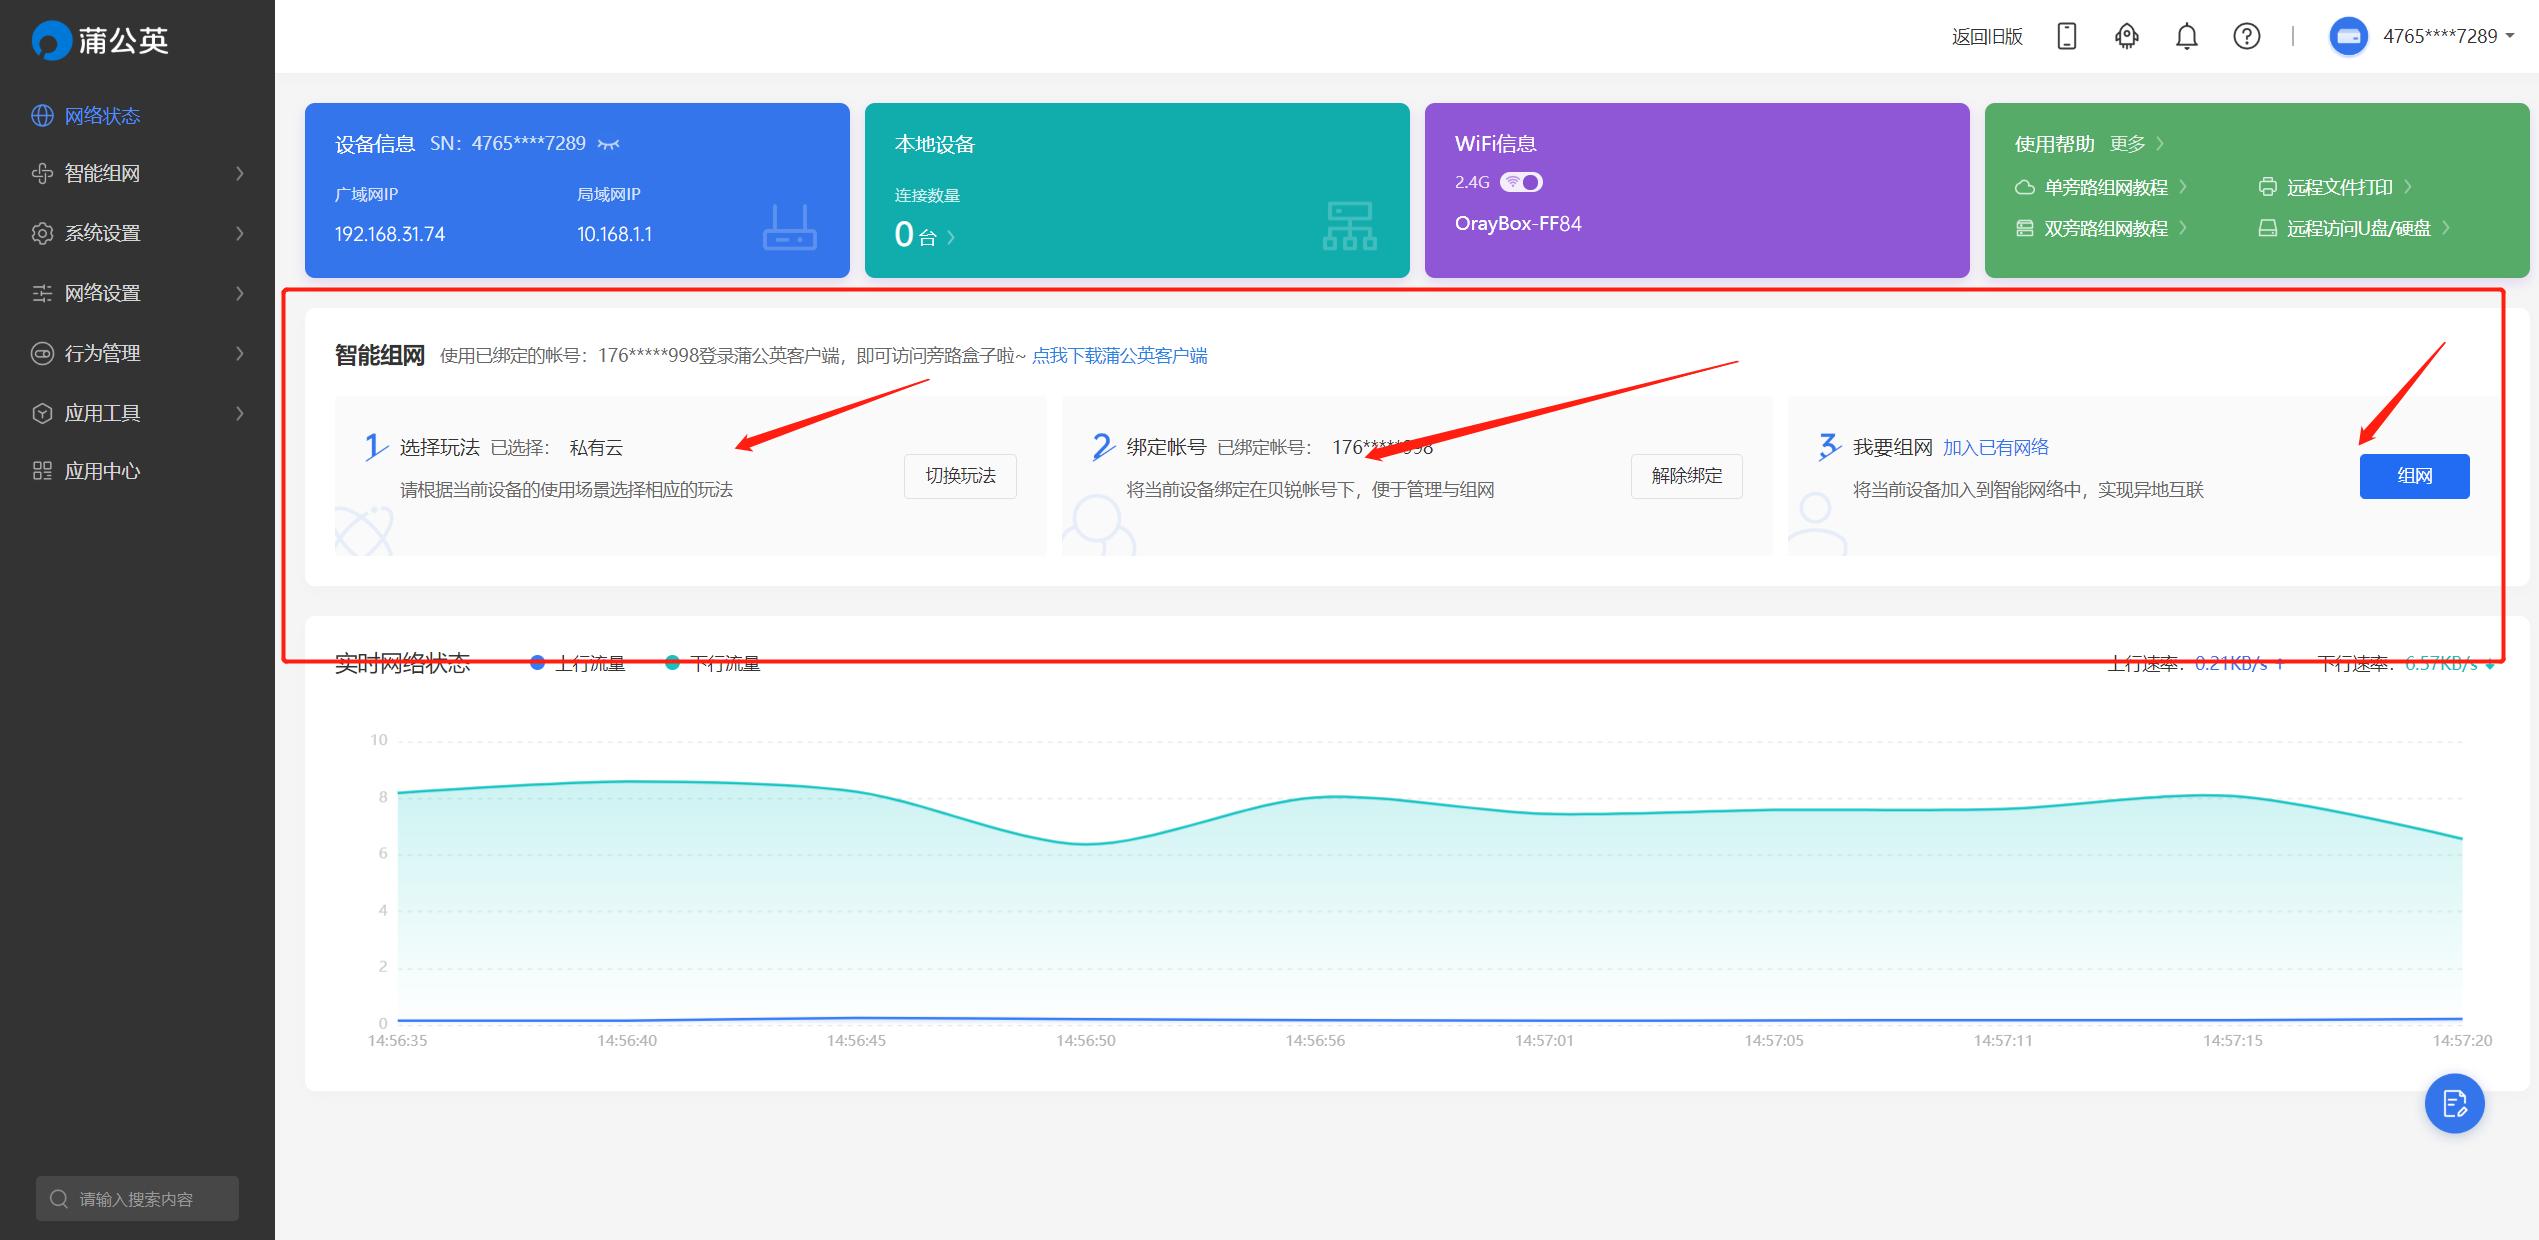This screenshot has height=1240, width=2539.
Task: Click the sidebar search input field
Action: click(x=137, y=1198)
